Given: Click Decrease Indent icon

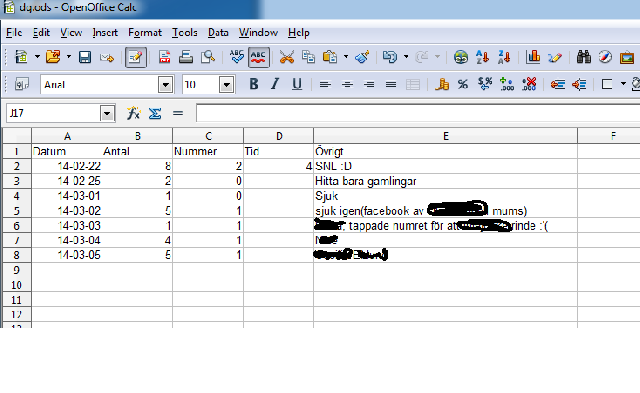Looking at the screenshot, I should (x=558, y=84).
